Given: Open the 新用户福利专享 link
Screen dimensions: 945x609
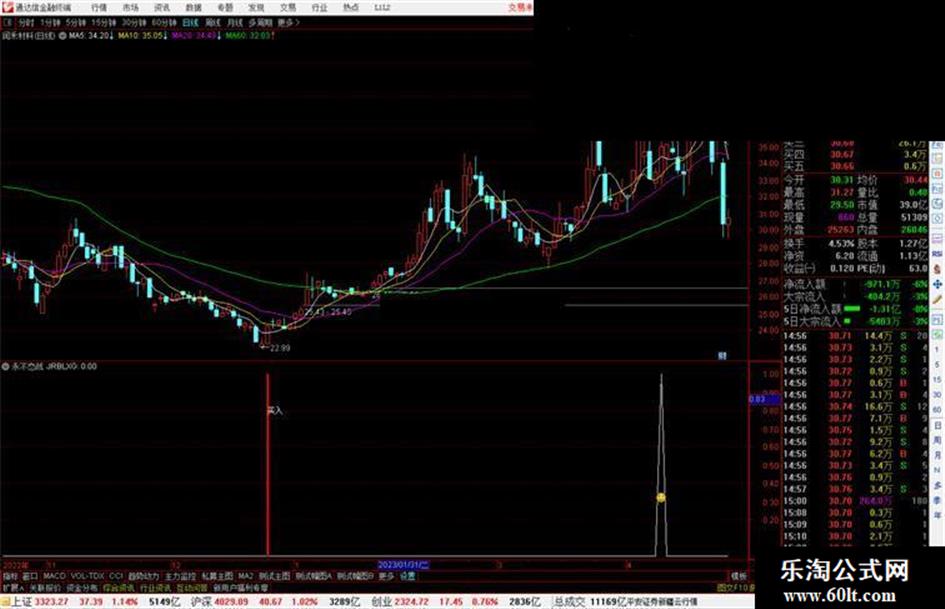Looking at the screenshot, I should point(240,587).
